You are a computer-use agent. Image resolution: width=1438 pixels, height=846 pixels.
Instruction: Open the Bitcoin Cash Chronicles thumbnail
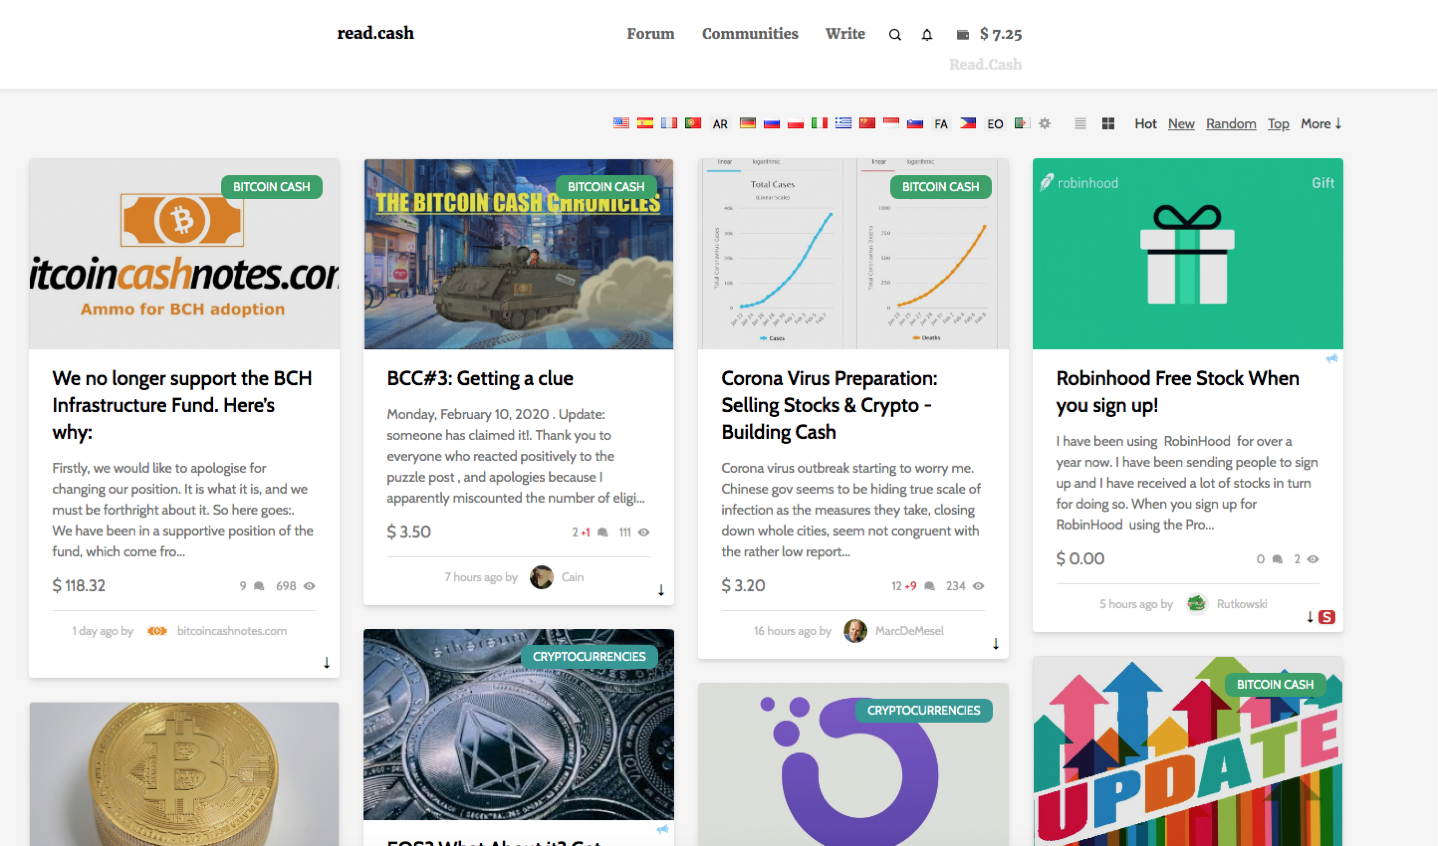pos(519,254)
